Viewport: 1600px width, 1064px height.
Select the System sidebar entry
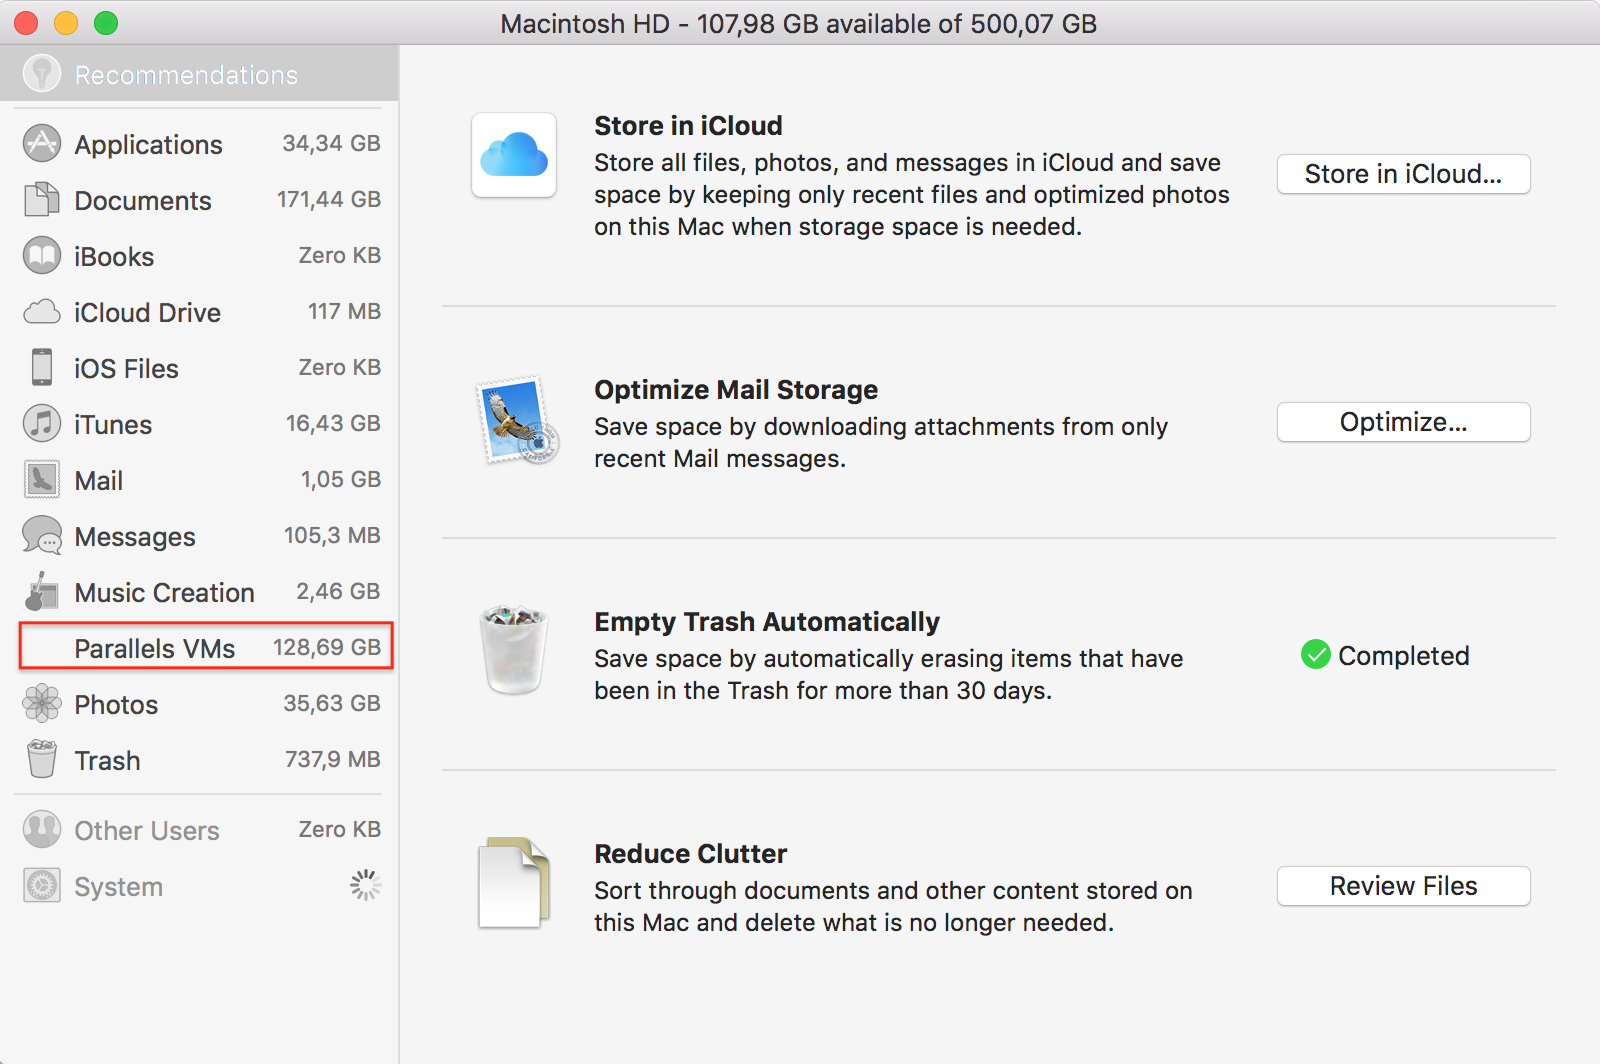pyautogui.click(x=118, y=886)
